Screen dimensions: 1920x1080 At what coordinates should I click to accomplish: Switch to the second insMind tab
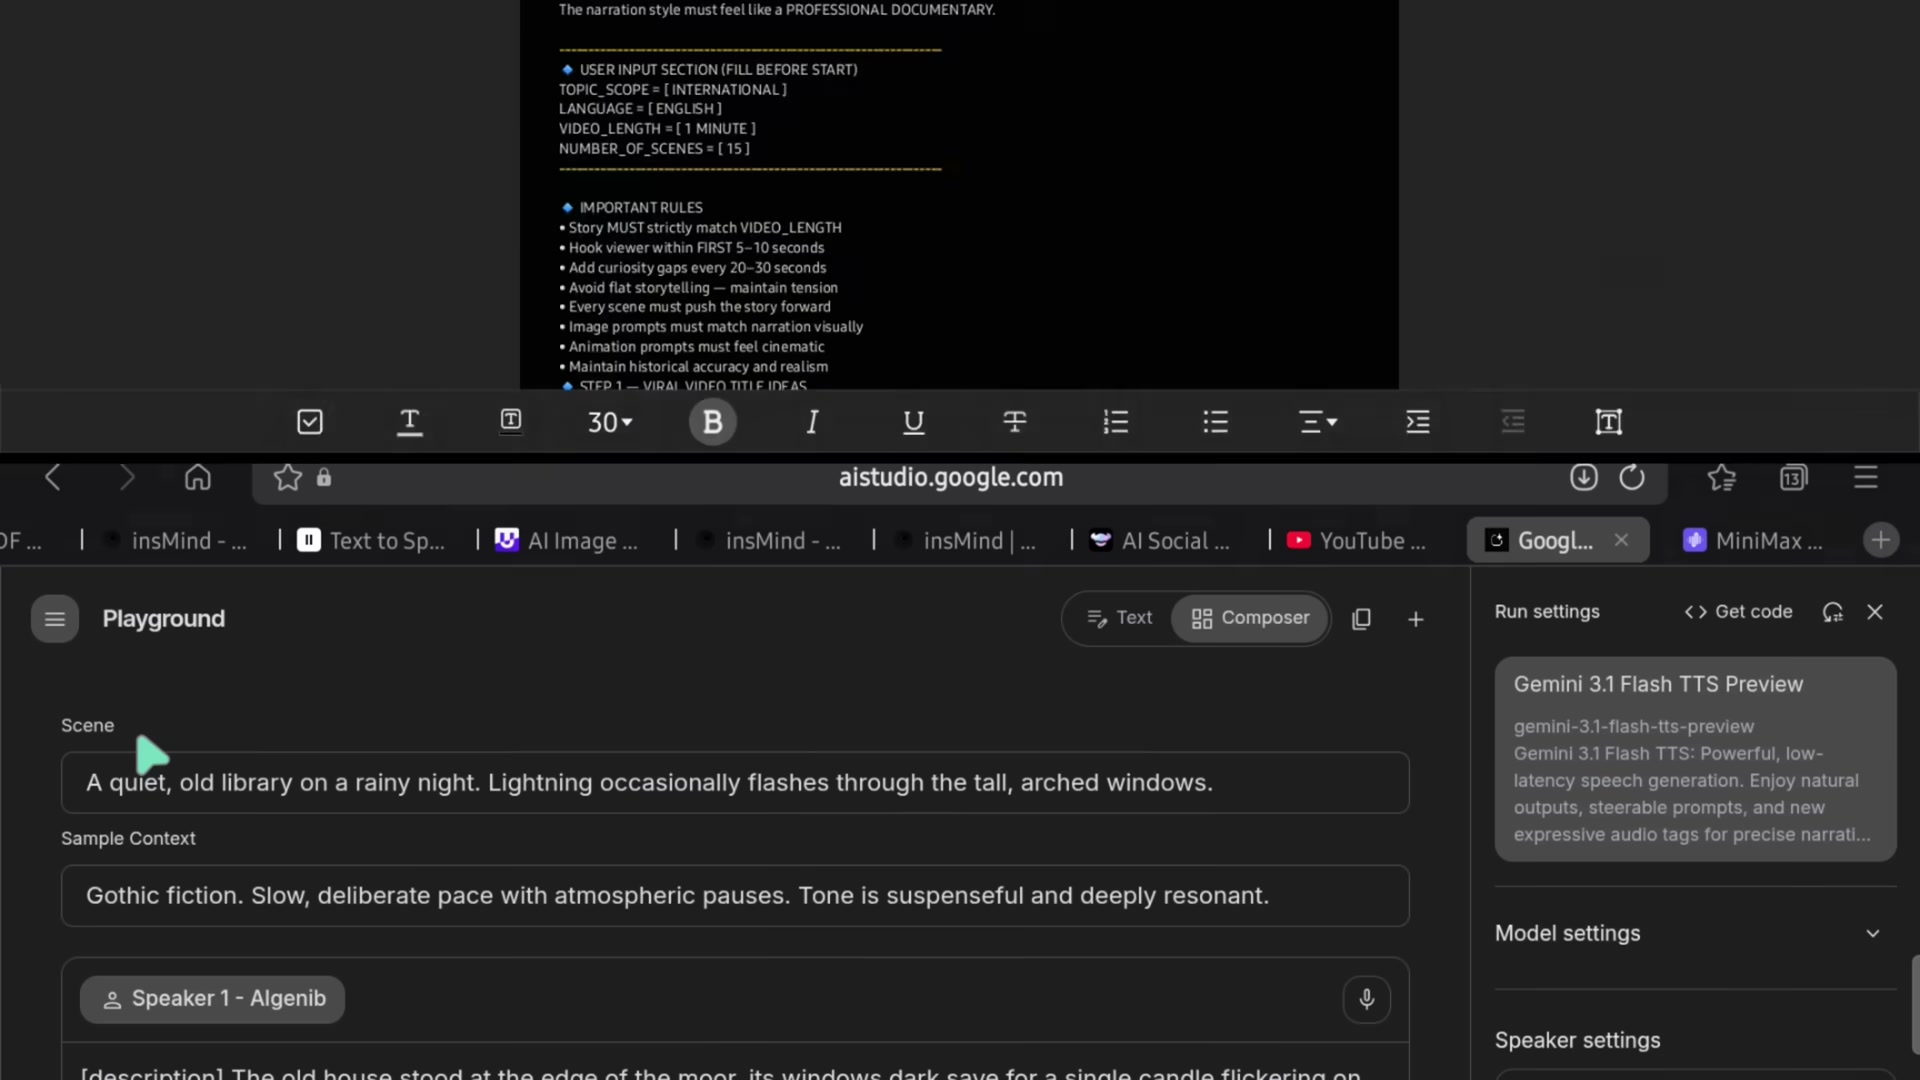[x=770, y=541]
